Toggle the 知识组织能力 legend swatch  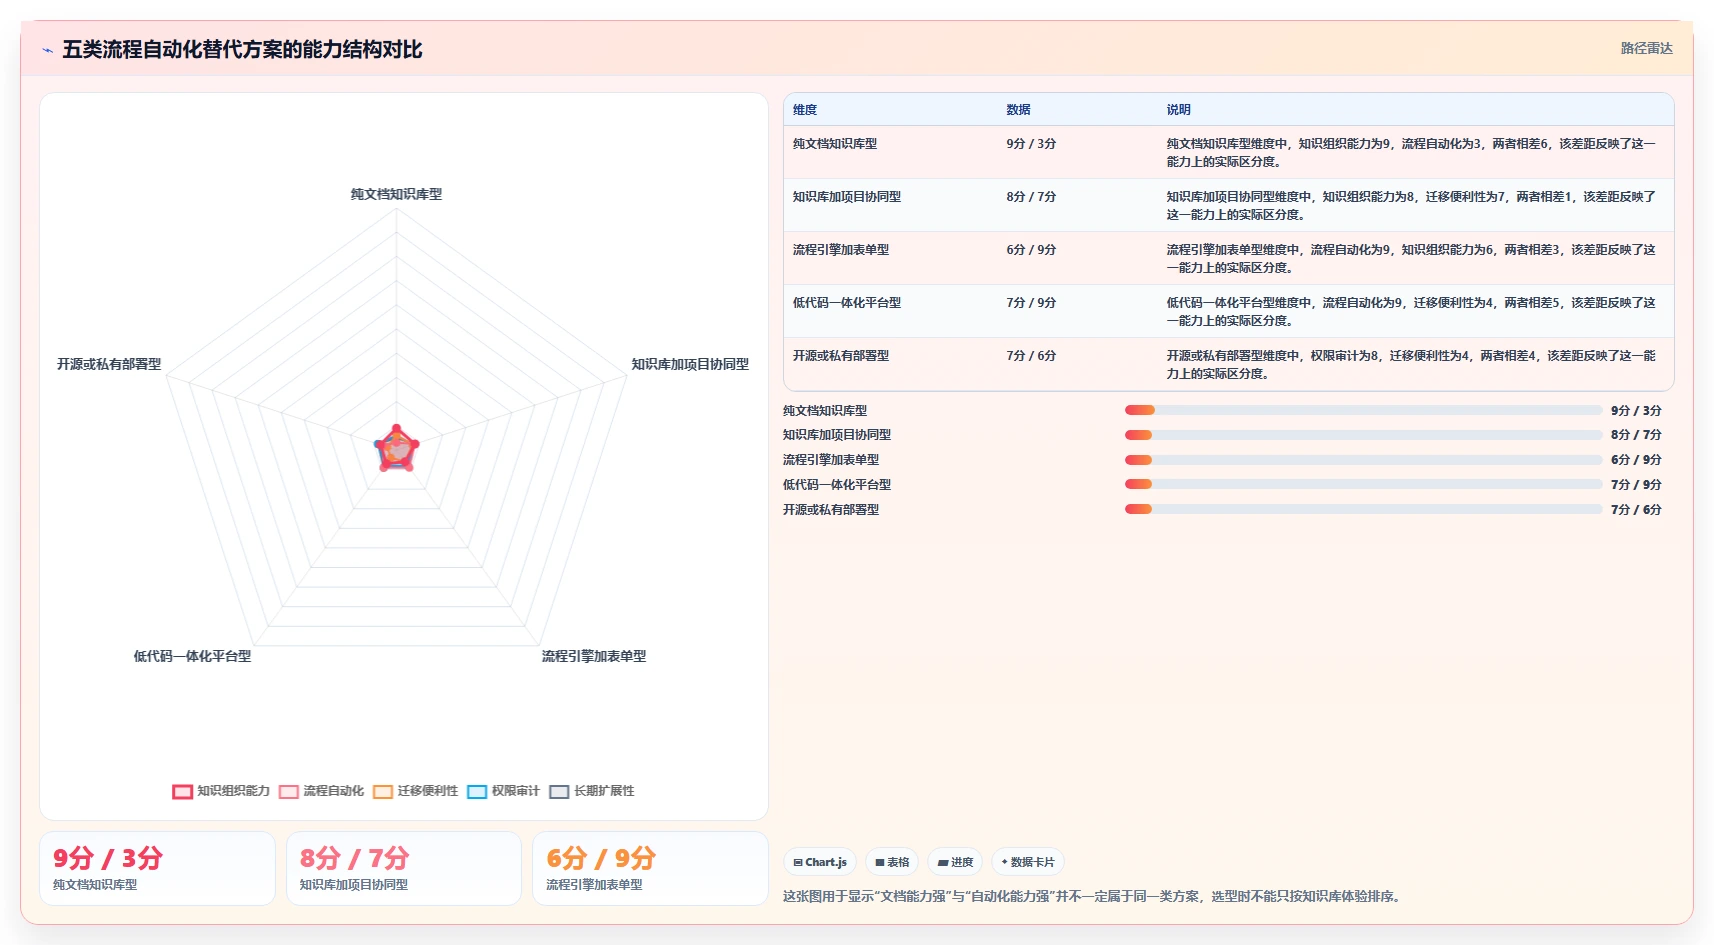pos(182,791)
